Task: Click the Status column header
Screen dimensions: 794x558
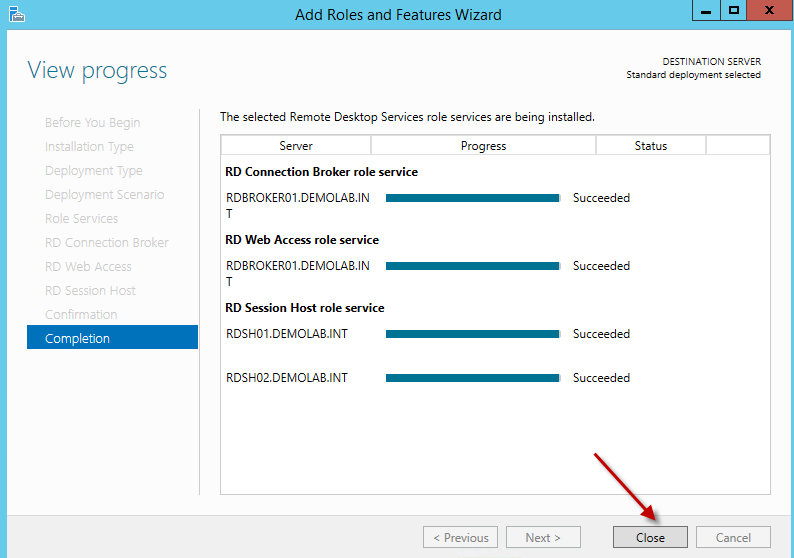Action: (650, 145)
